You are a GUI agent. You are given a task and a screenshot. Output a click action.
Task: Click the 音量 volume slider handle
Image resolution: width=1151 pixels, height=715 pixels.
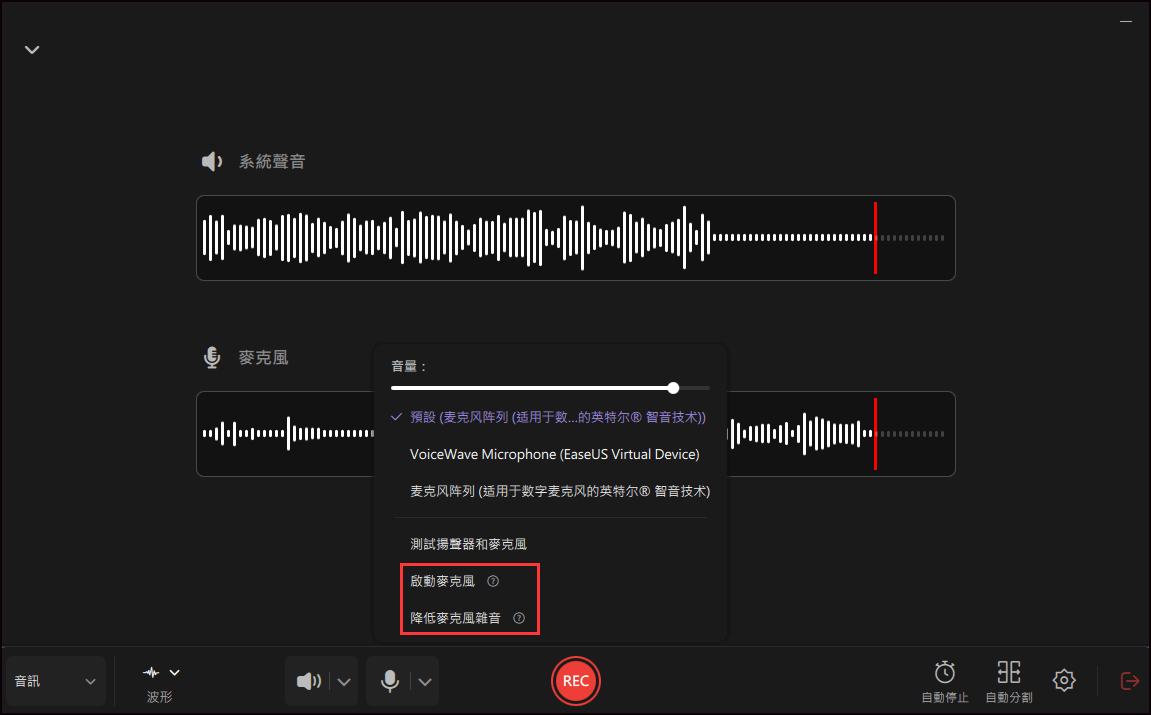coord(673,388)
